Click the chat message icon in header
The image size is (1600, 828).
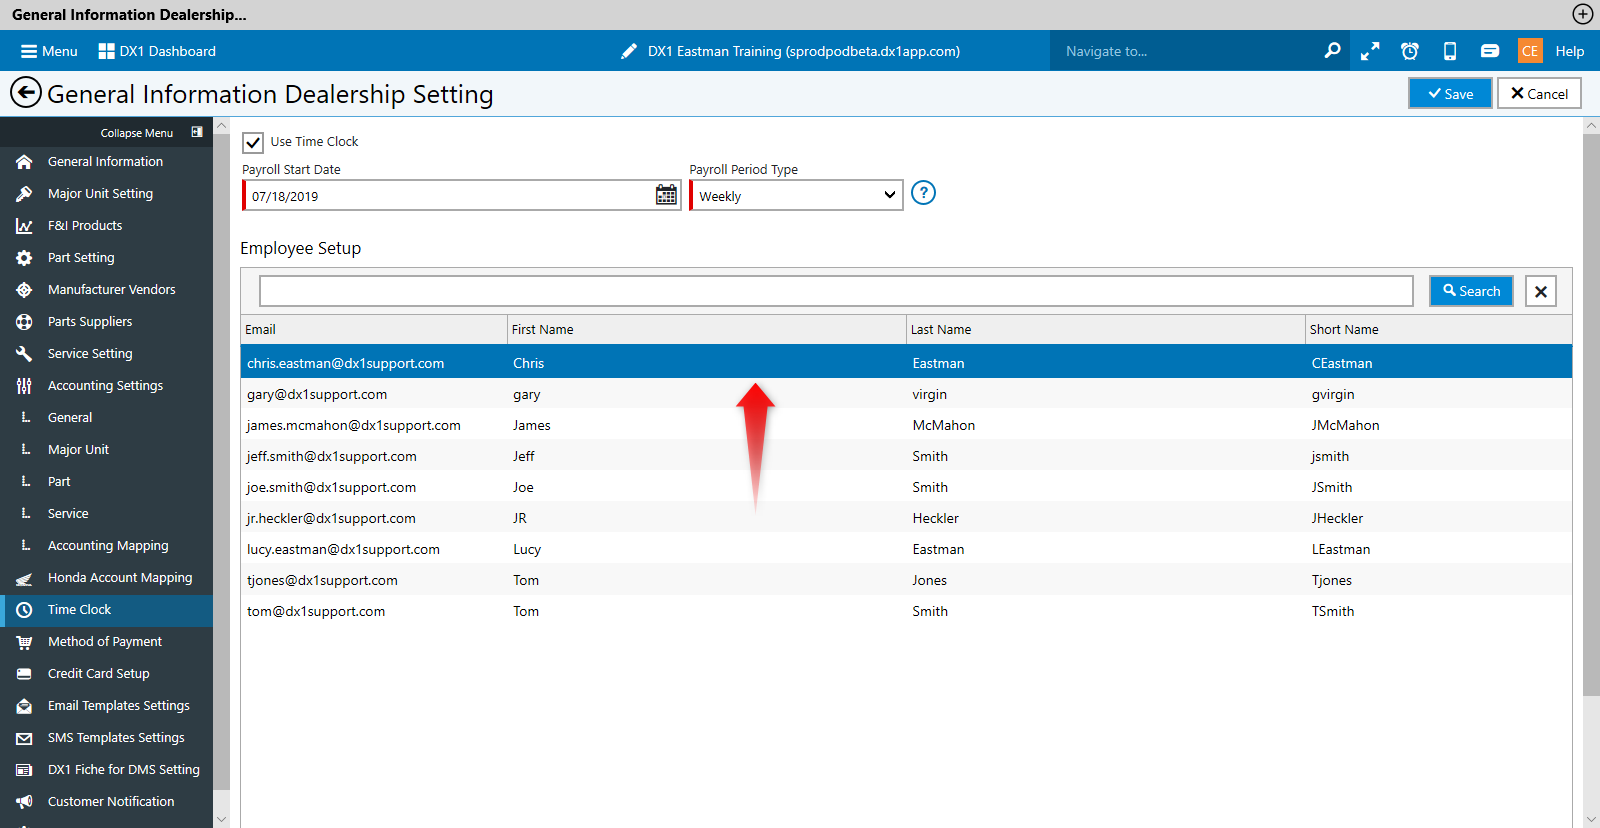[x=1490, y=51]
